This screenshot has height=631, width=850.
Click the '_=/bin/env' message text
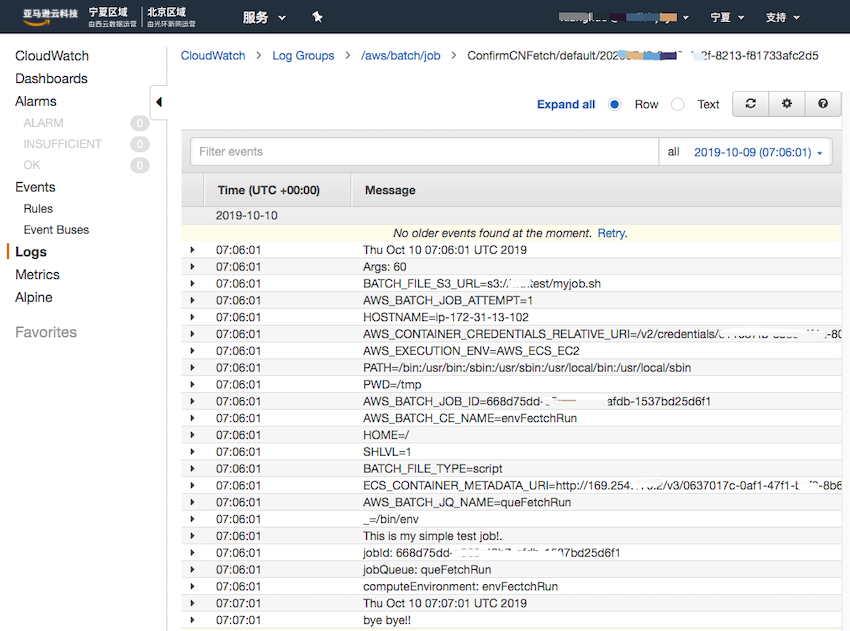(x=391, y=519)
